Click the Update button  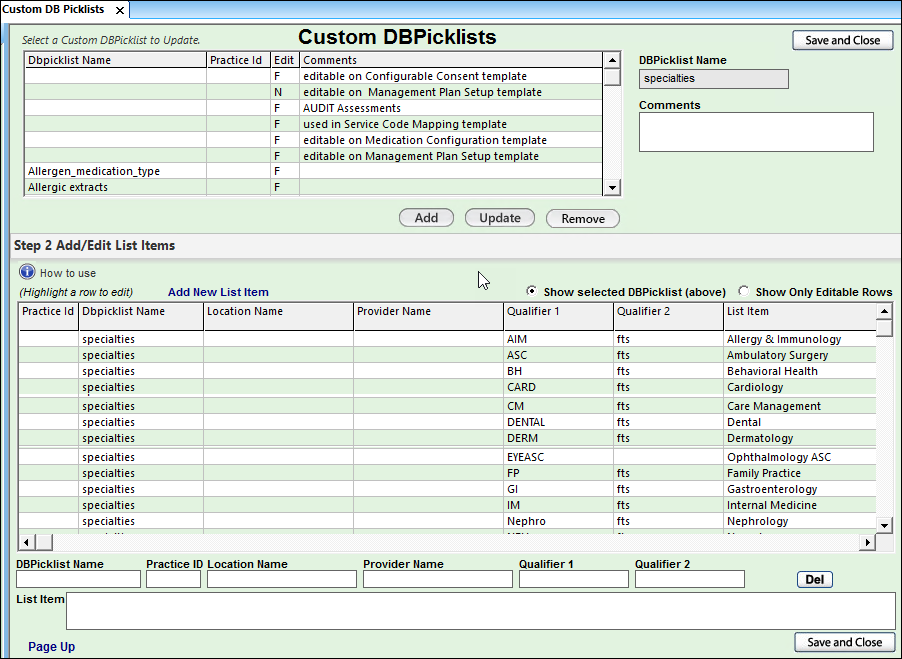pos(500,218)
